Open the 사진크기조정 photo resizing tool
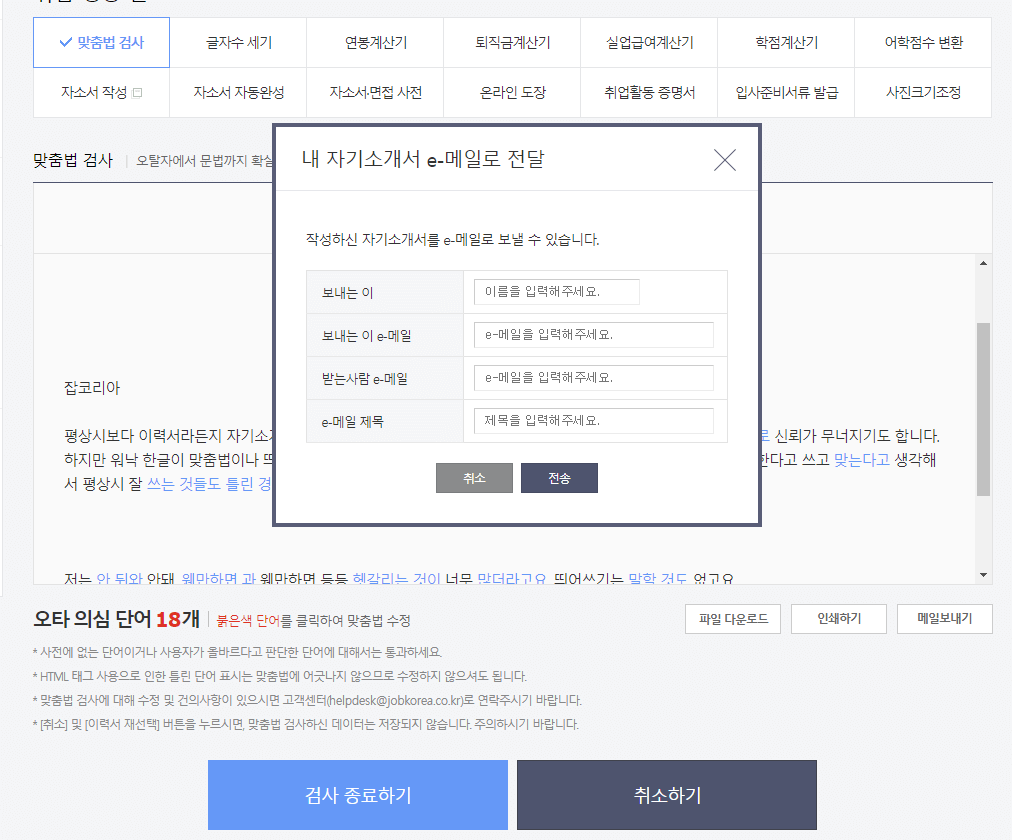 [922, 92]
